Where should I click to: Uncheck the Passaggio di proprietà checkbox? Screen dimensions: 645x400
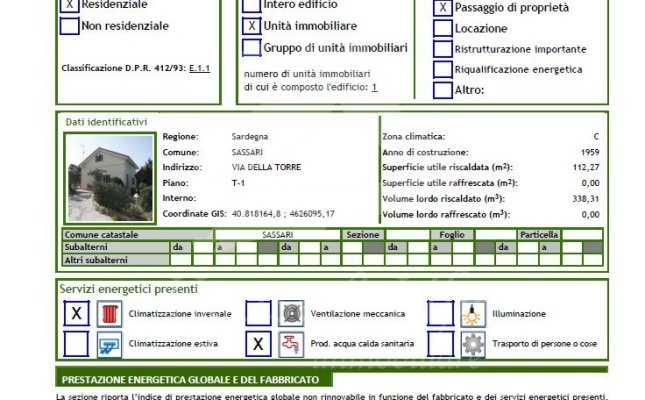[443, 7]
